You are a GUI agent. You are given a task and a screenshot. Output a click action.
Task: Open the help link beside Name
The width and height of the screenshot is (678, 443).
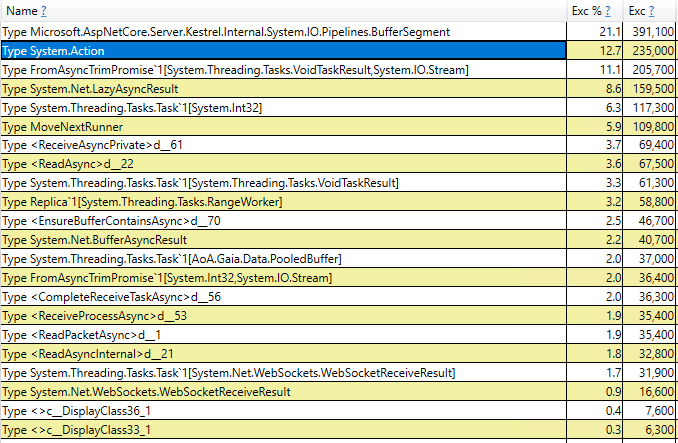(44, 10)
